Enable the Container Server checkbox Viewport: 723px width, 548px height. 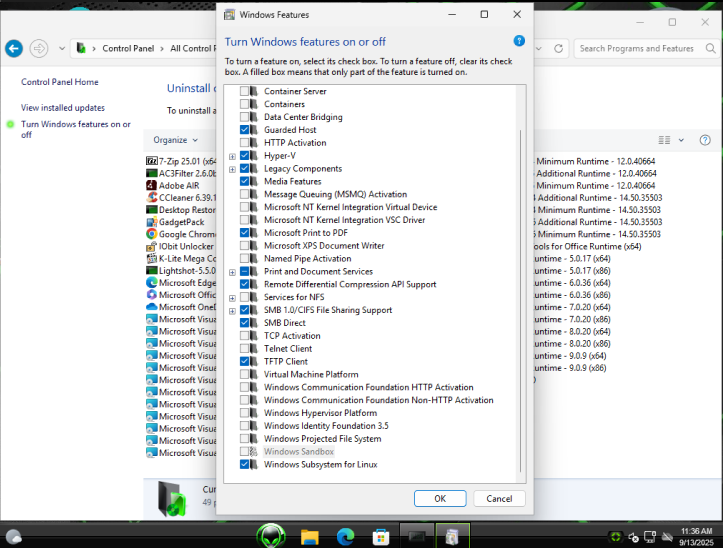coord(244,91)
